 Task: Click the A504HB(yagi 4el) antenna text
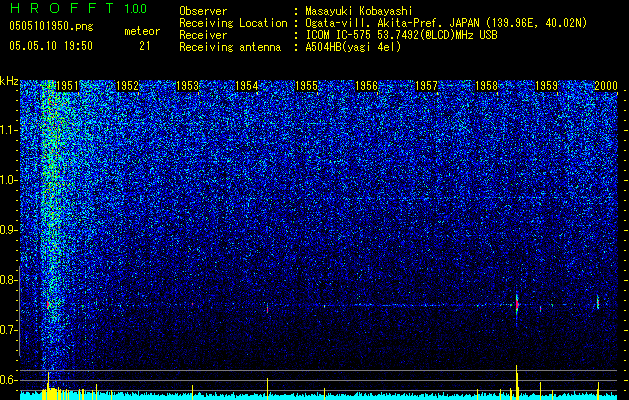point(353,47)
